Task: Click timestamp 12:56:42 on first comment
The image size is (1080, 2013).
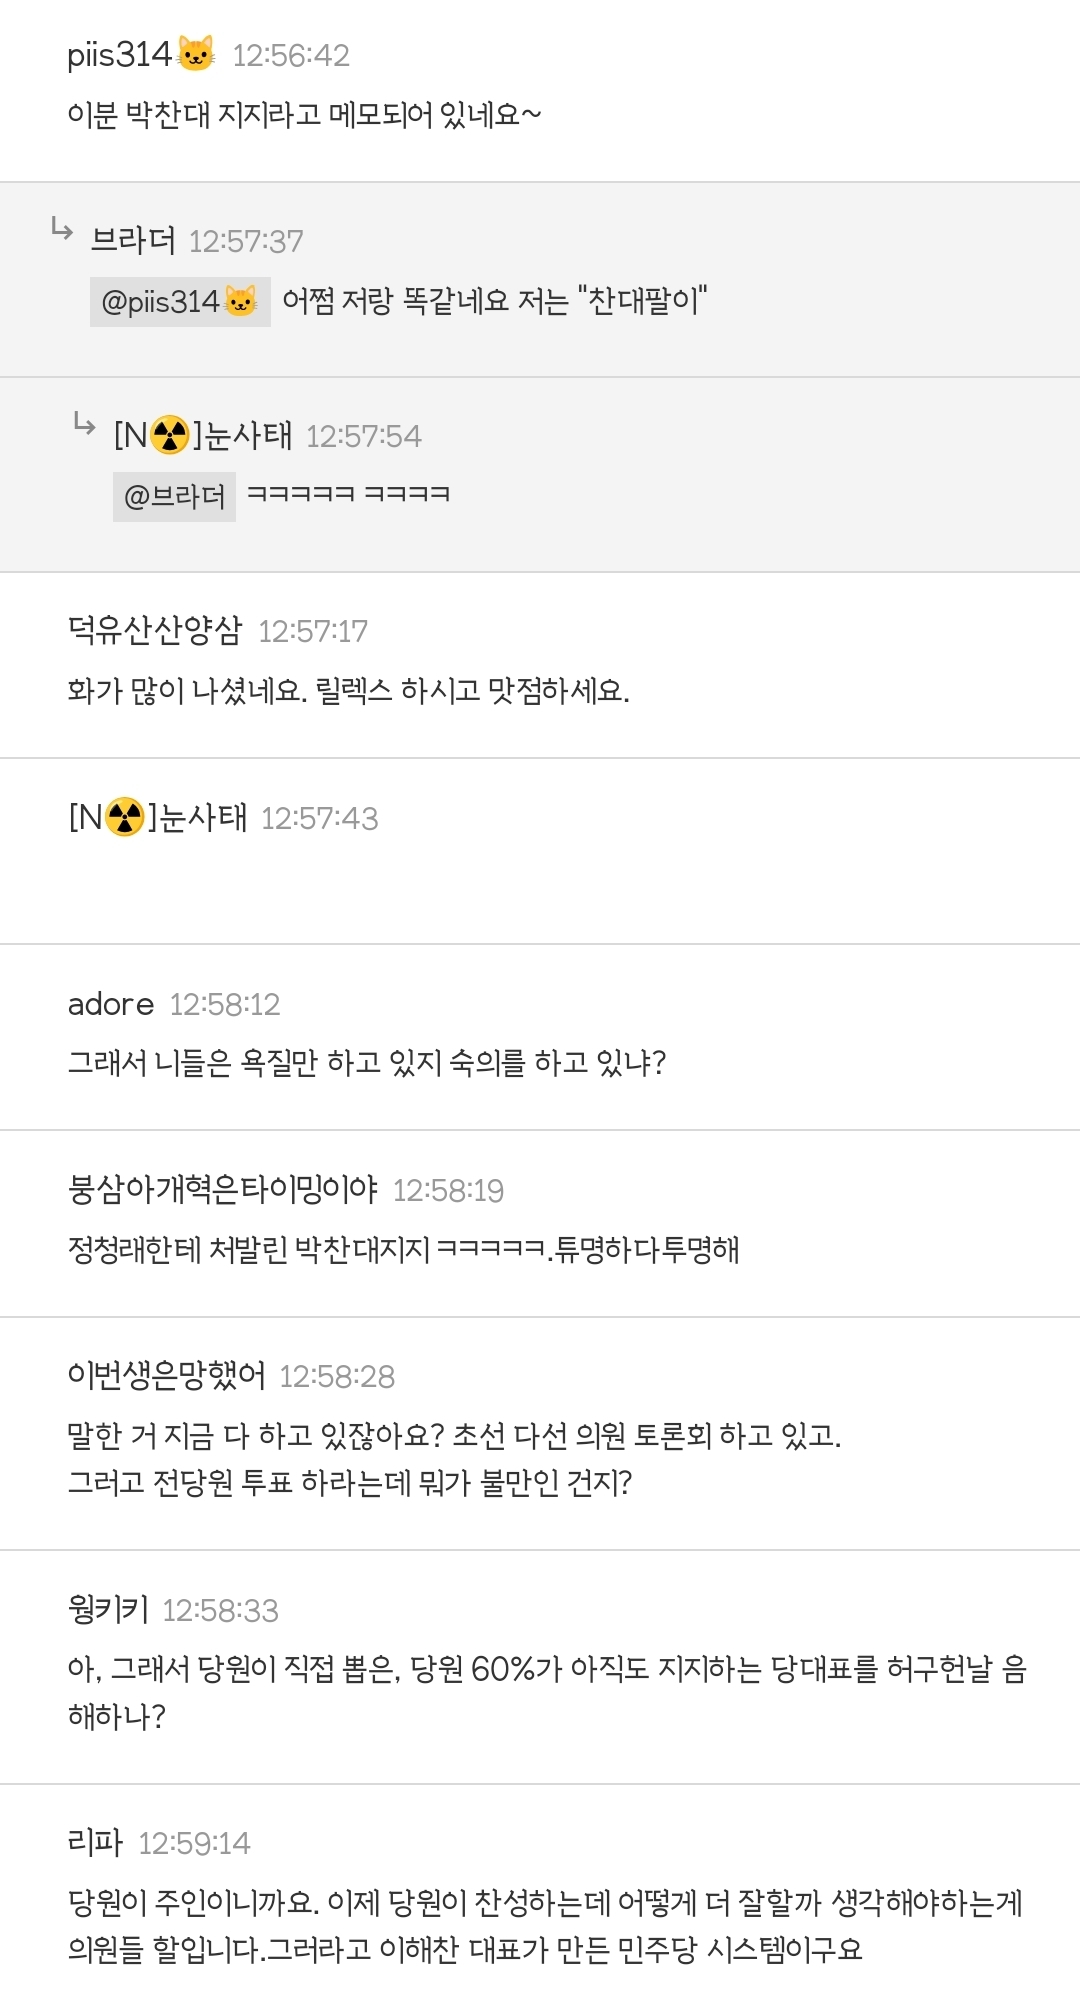Action: pos(291,56)
